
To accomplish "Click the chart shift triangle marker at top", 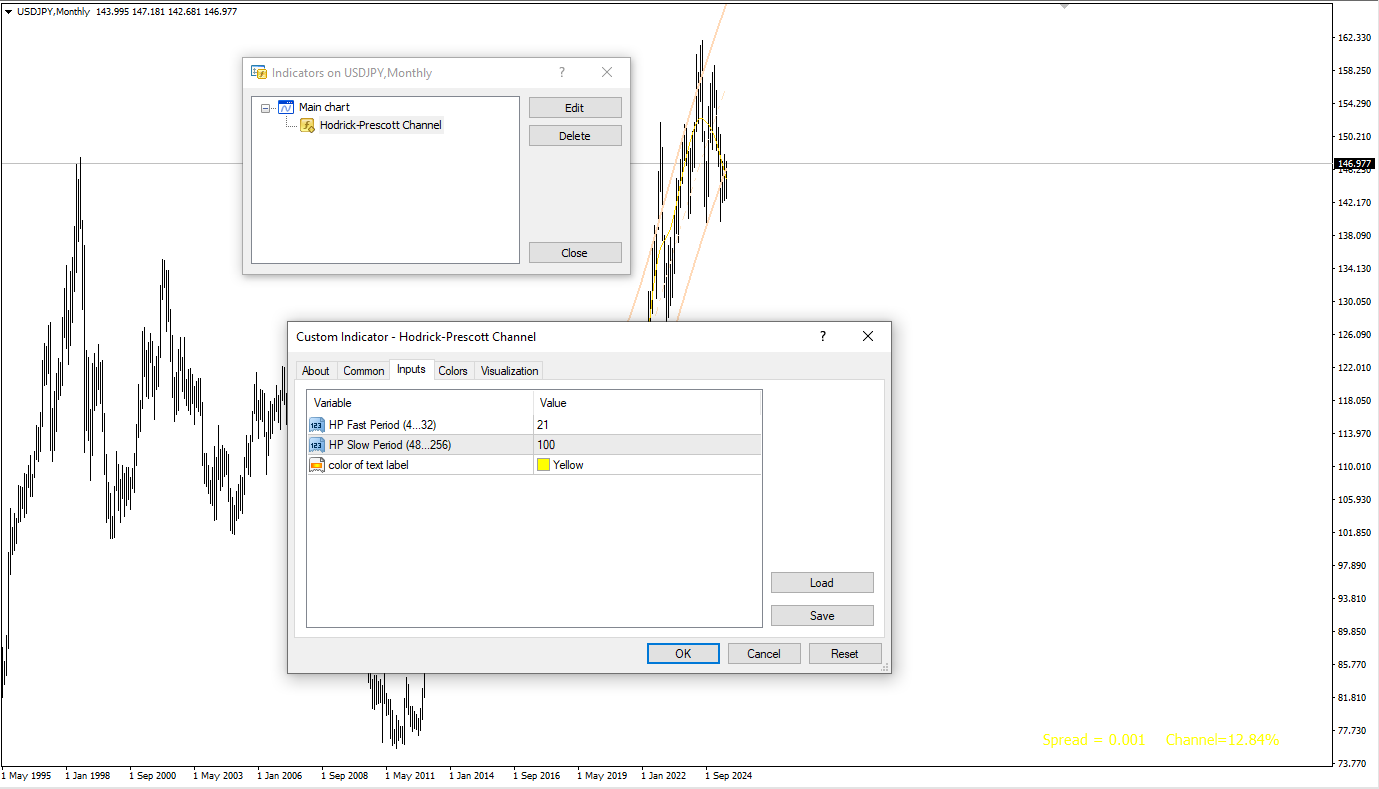I will pos(1064,6).
